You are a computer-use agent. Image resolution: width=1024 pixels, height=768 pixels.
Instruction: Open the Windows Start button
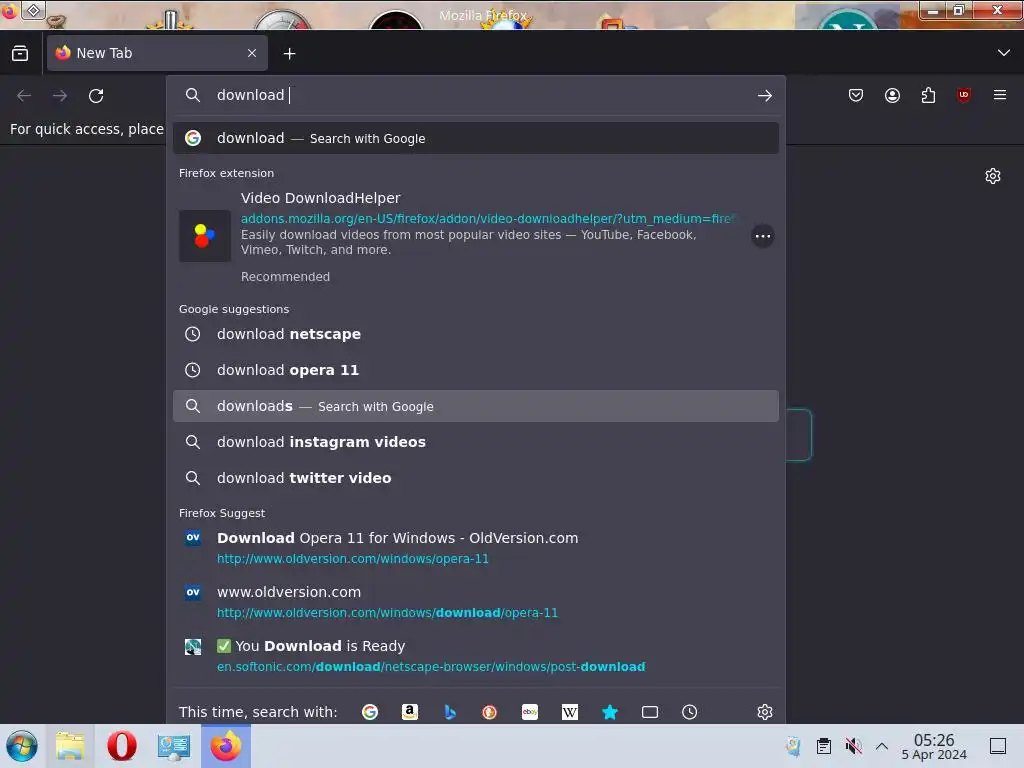pyautogui.click(x=22, y=746)
